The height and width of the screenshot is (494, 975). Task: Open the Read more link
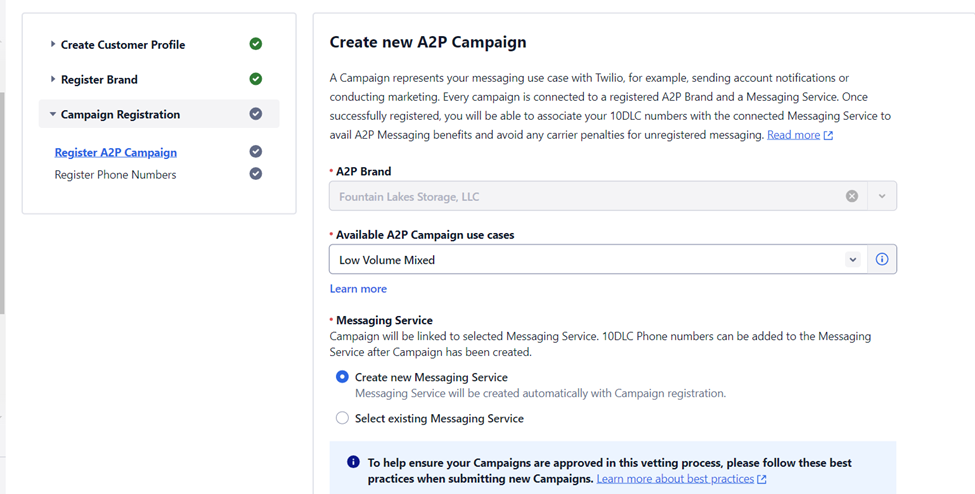(800, 134)
